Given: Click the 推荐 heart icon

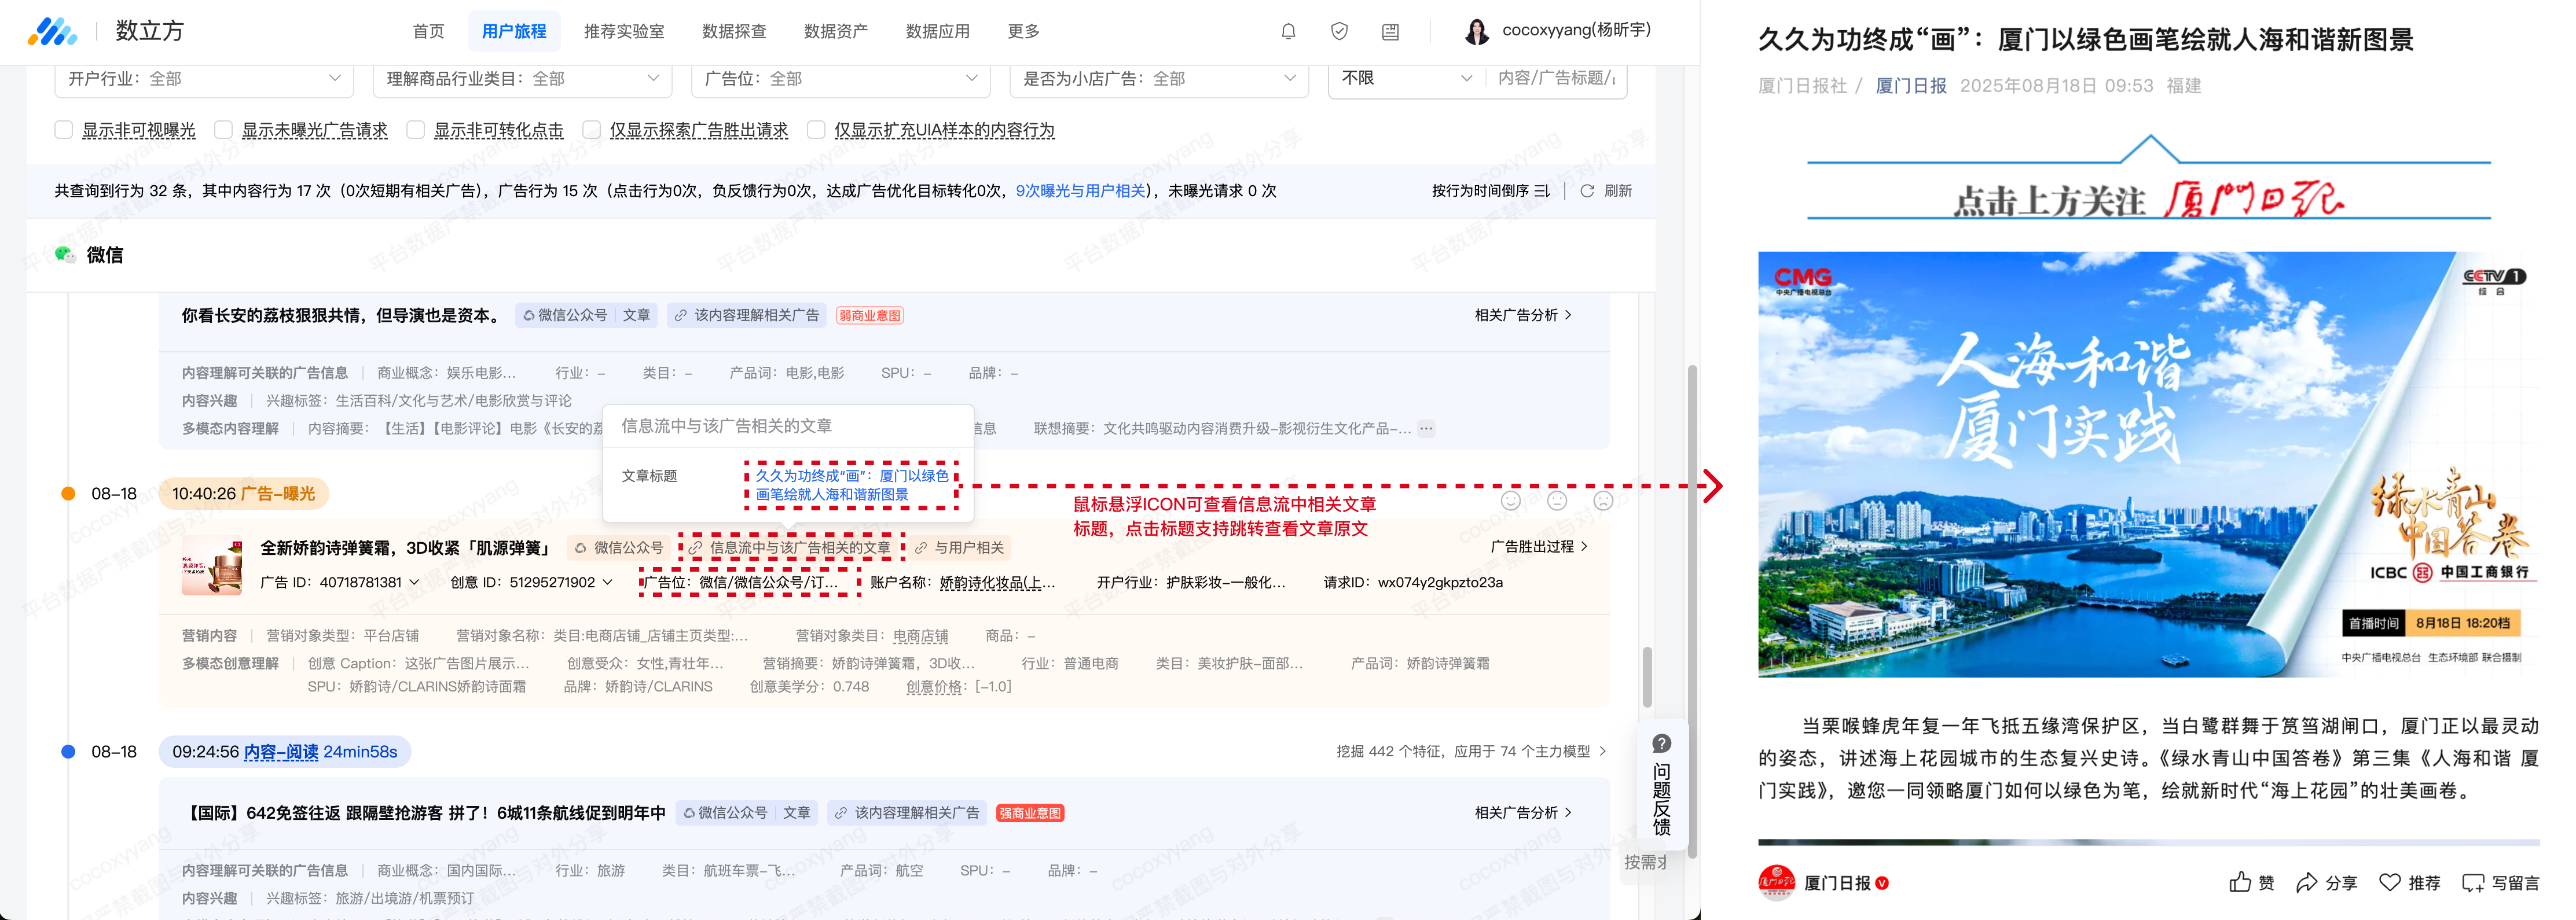Looking at the screenshot, I should [x=2390, y=882].
